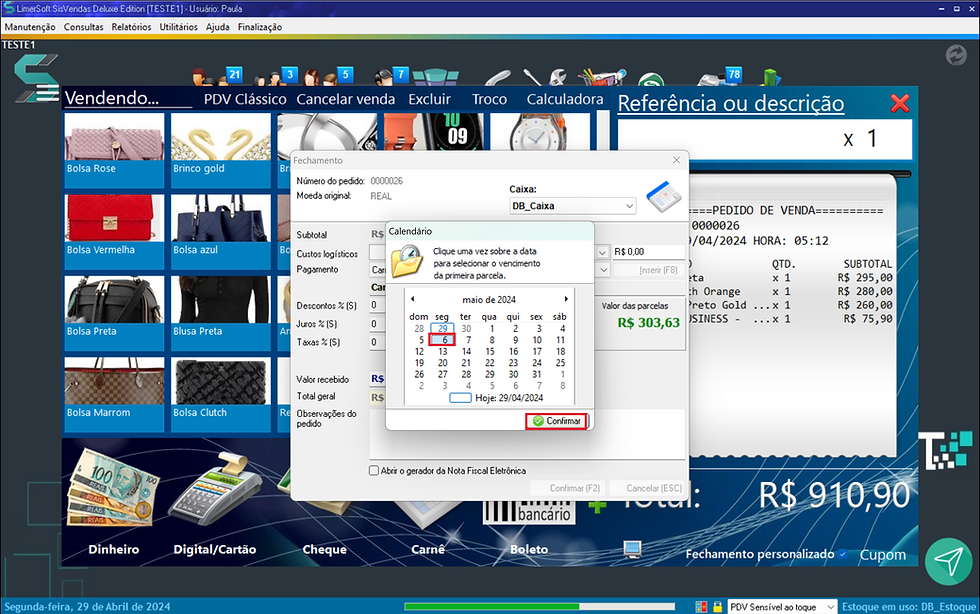Image resolution: width=980 pixels, height=614 pixels.
Task: Click the padlock icon in the status bar
Action: tap(719, 605)
